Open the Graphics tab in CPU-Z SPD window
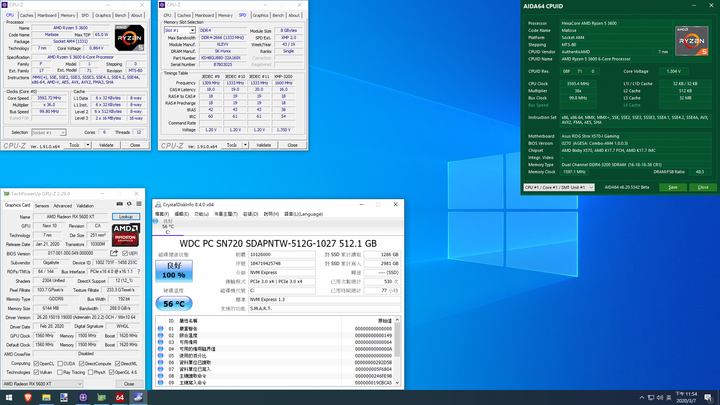This screenshot has height=405, width=720. tap(260, 15)
